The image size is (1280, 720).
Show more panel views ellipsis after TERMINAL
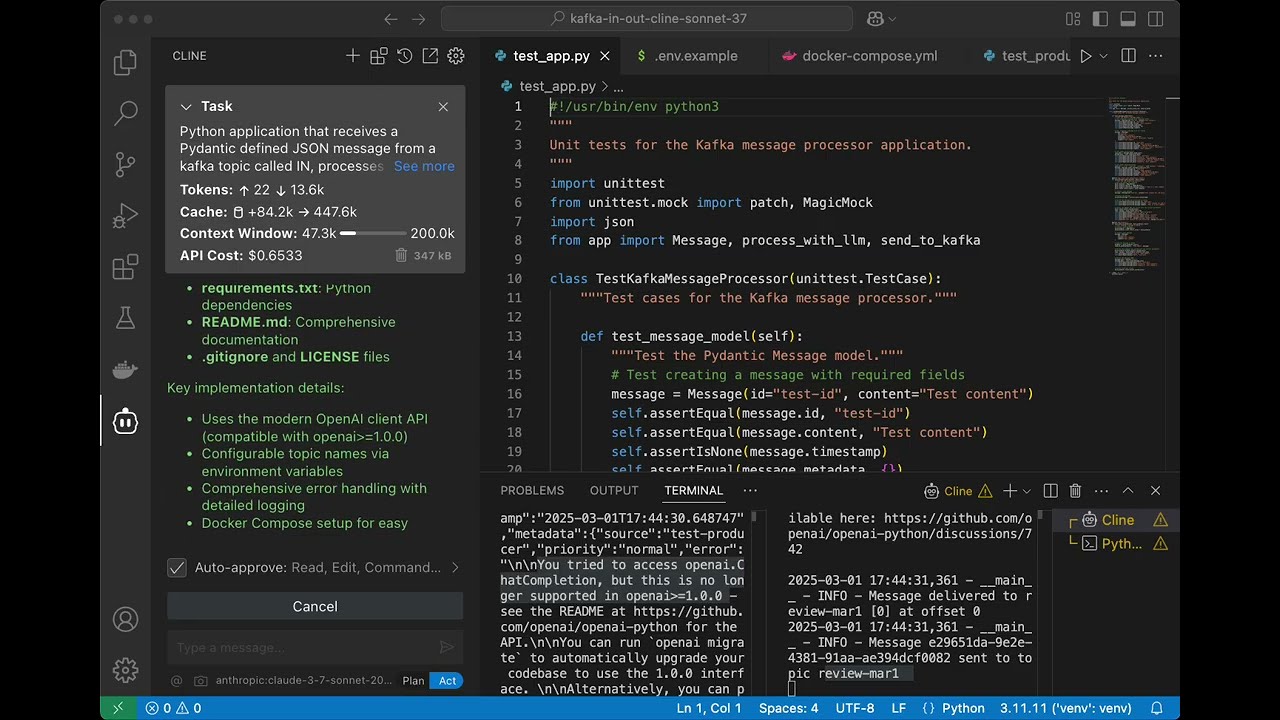point(750,490)
